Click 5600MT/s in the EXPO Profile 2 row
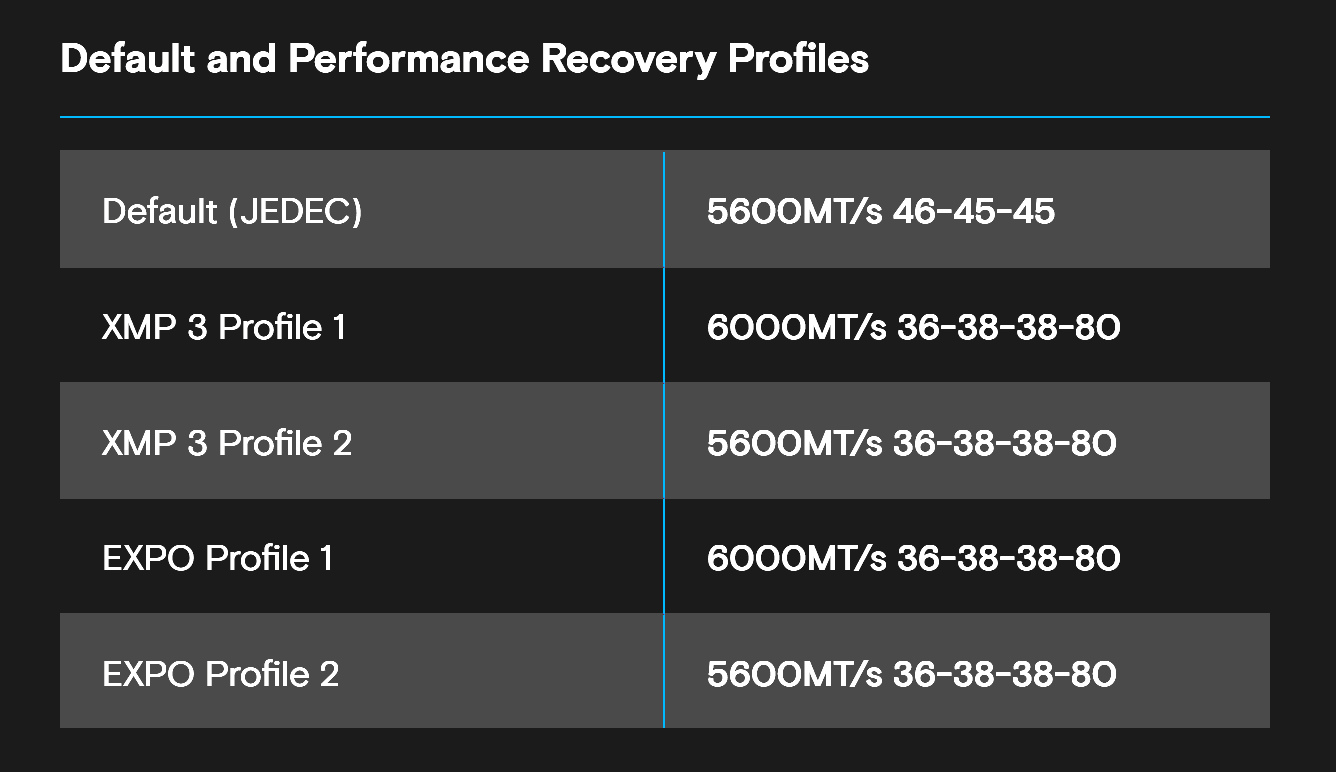 click(x=794, y=674)
